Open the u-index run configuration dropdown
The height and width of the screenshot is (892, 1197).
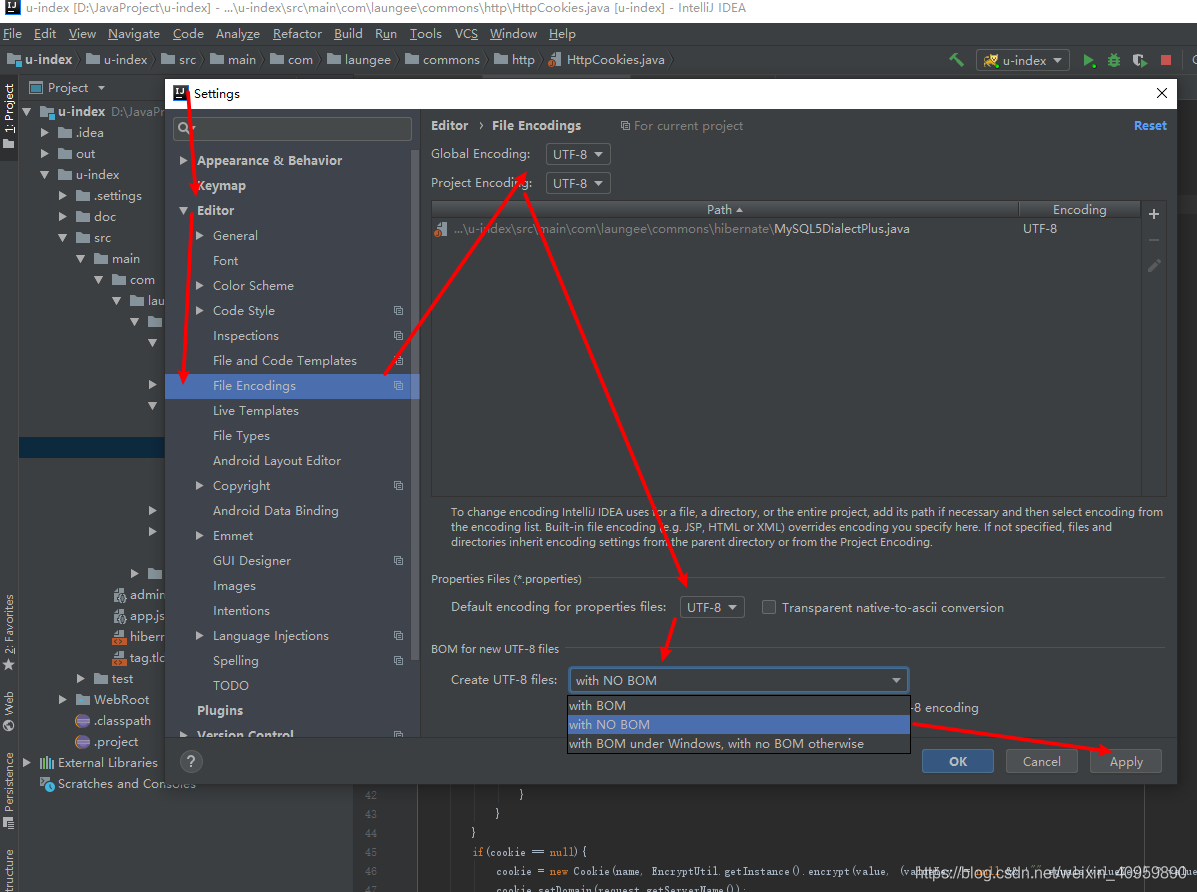(x=1023, y=60)
